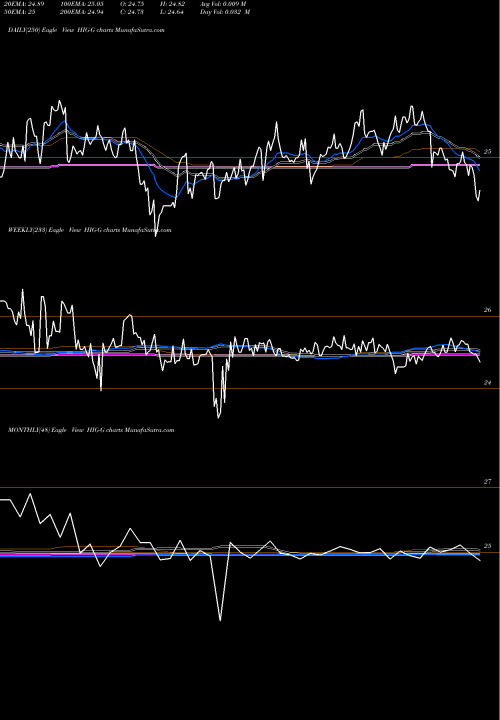
Task: Click the WEEKLY(283) Eagle View chart title
Action: [x=90, y=230]
